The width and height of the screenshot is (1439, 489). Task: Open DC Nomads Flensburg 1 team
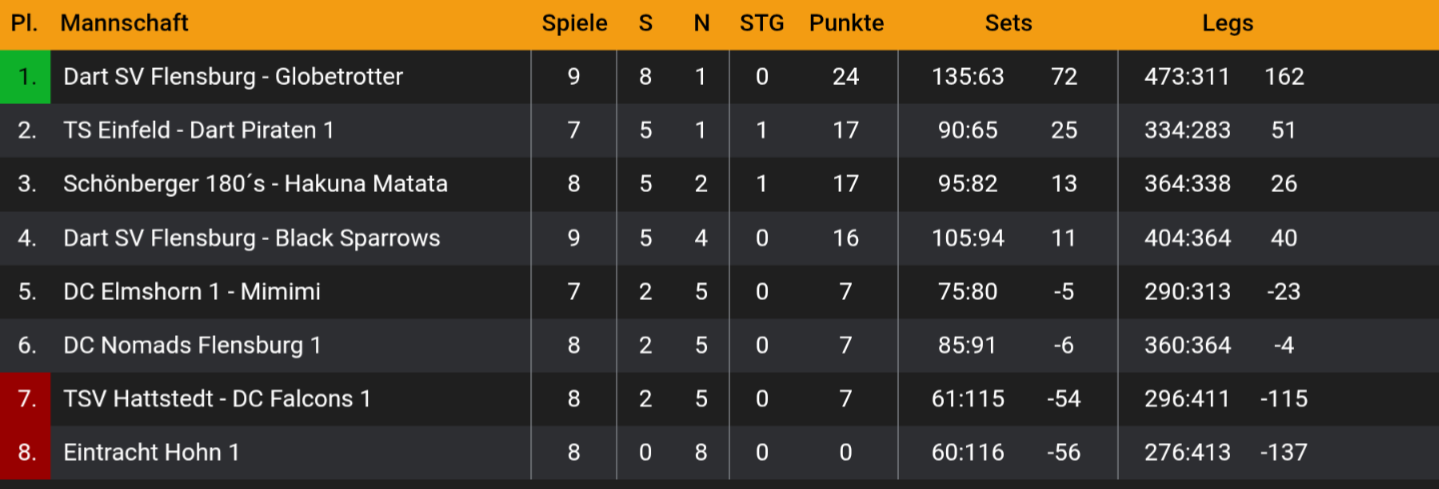tap(192, 346)
